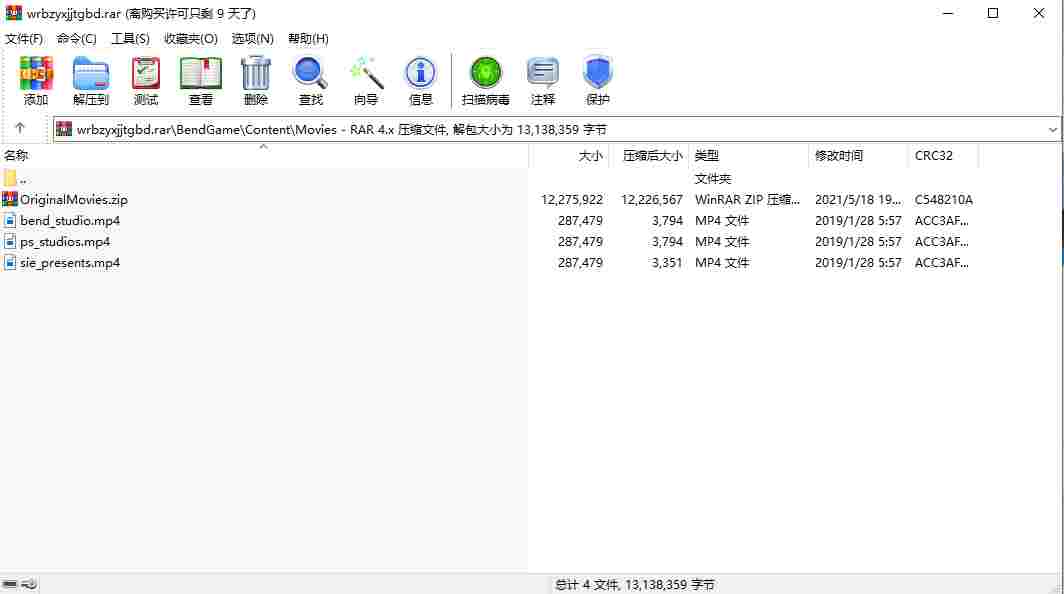Open the 帮助(H) menu
Image resolution: width=1064 pixels, height=594 pixels.
[308, 39]
